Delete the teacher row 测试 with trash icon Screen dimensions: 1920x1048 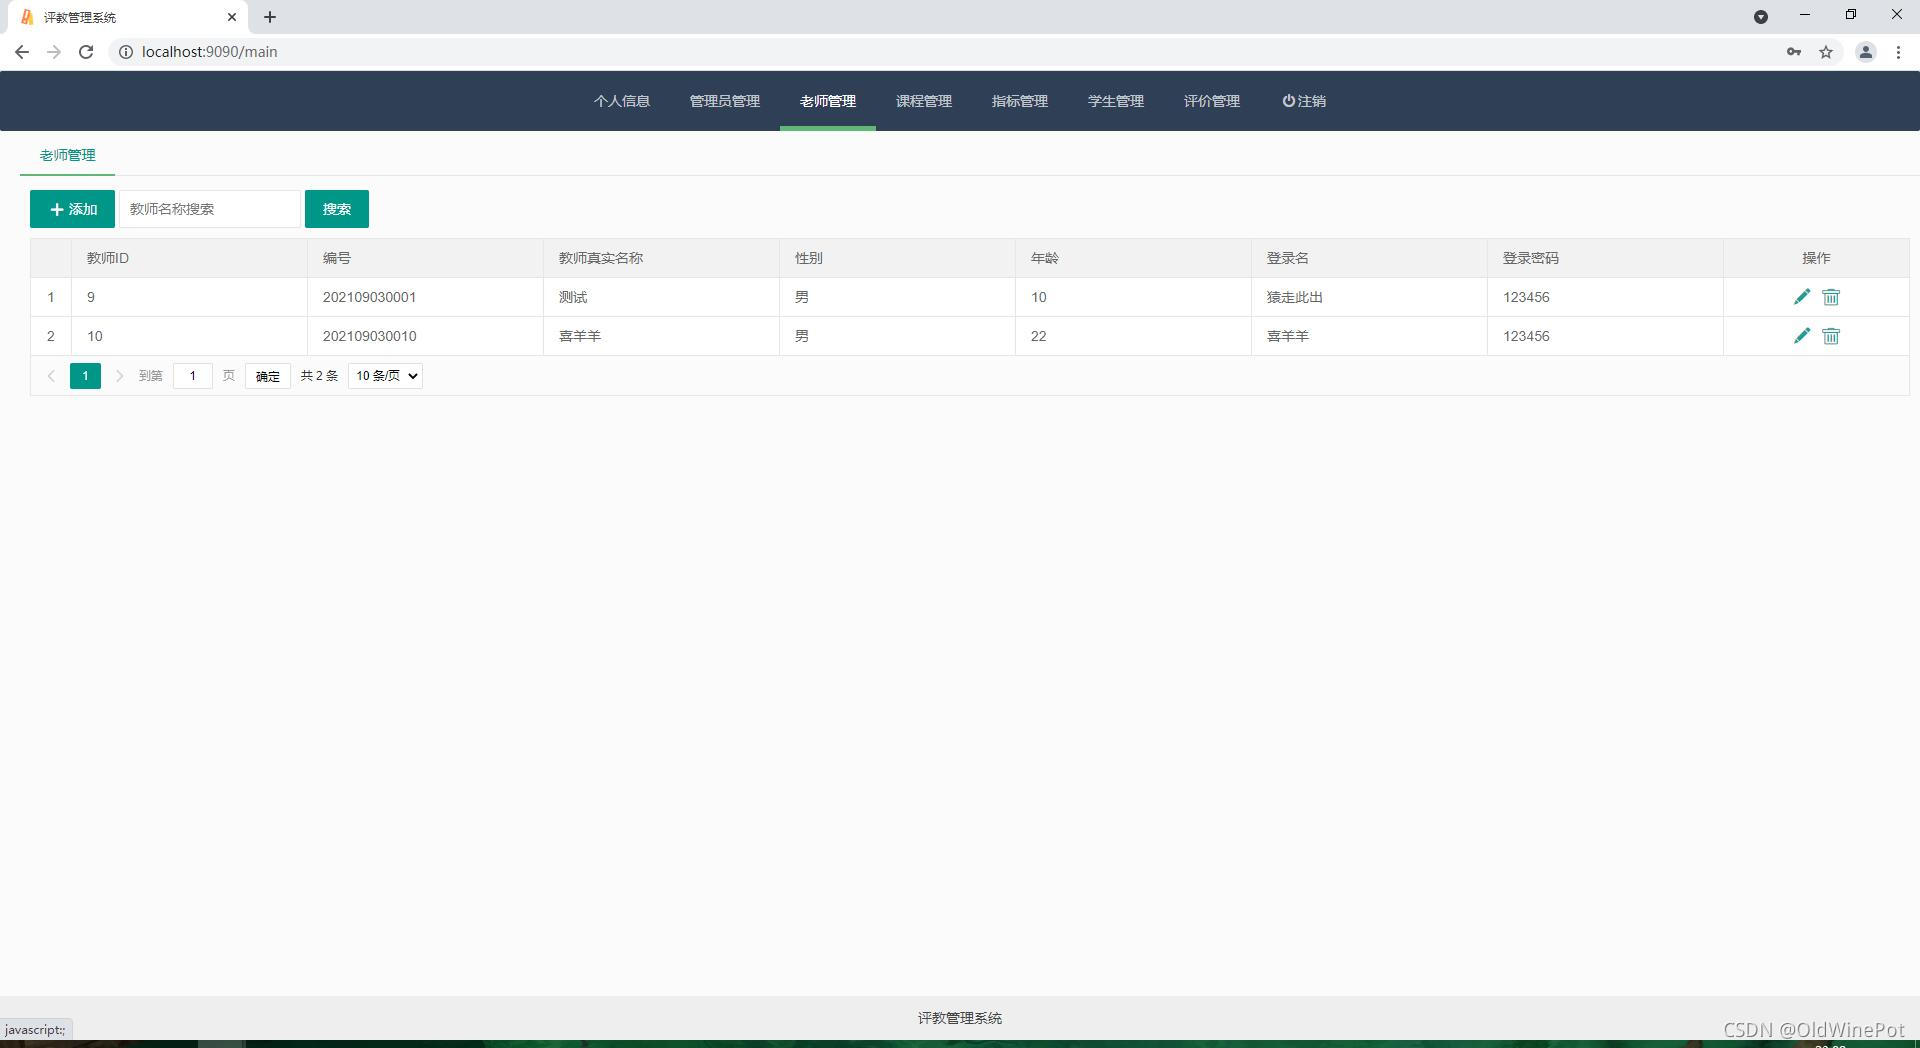[x=1831, y=297]
